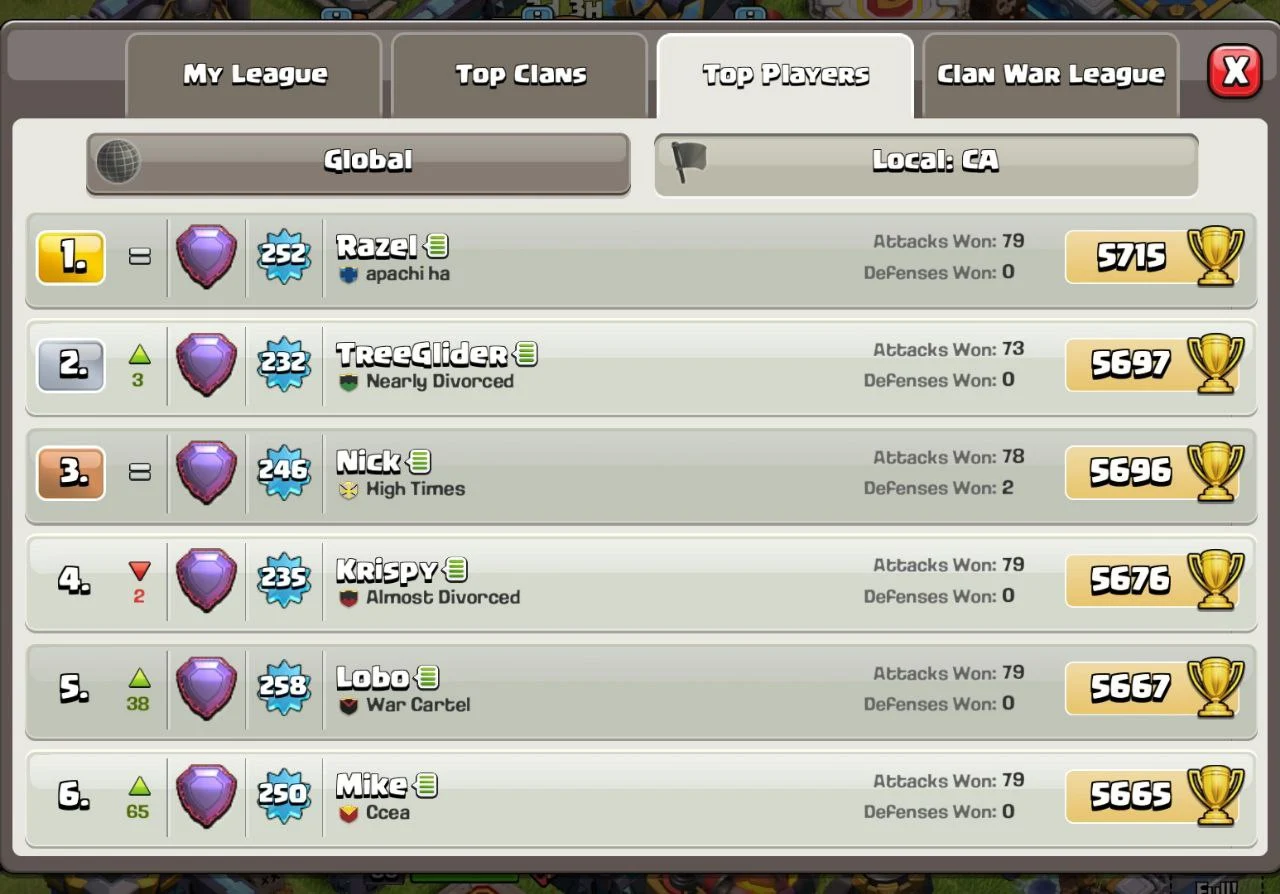Image resolution: width=1280 pixels, height=894 pixels.
Task: Click the level 250 badge for Mike
Action: coord(284,795)
